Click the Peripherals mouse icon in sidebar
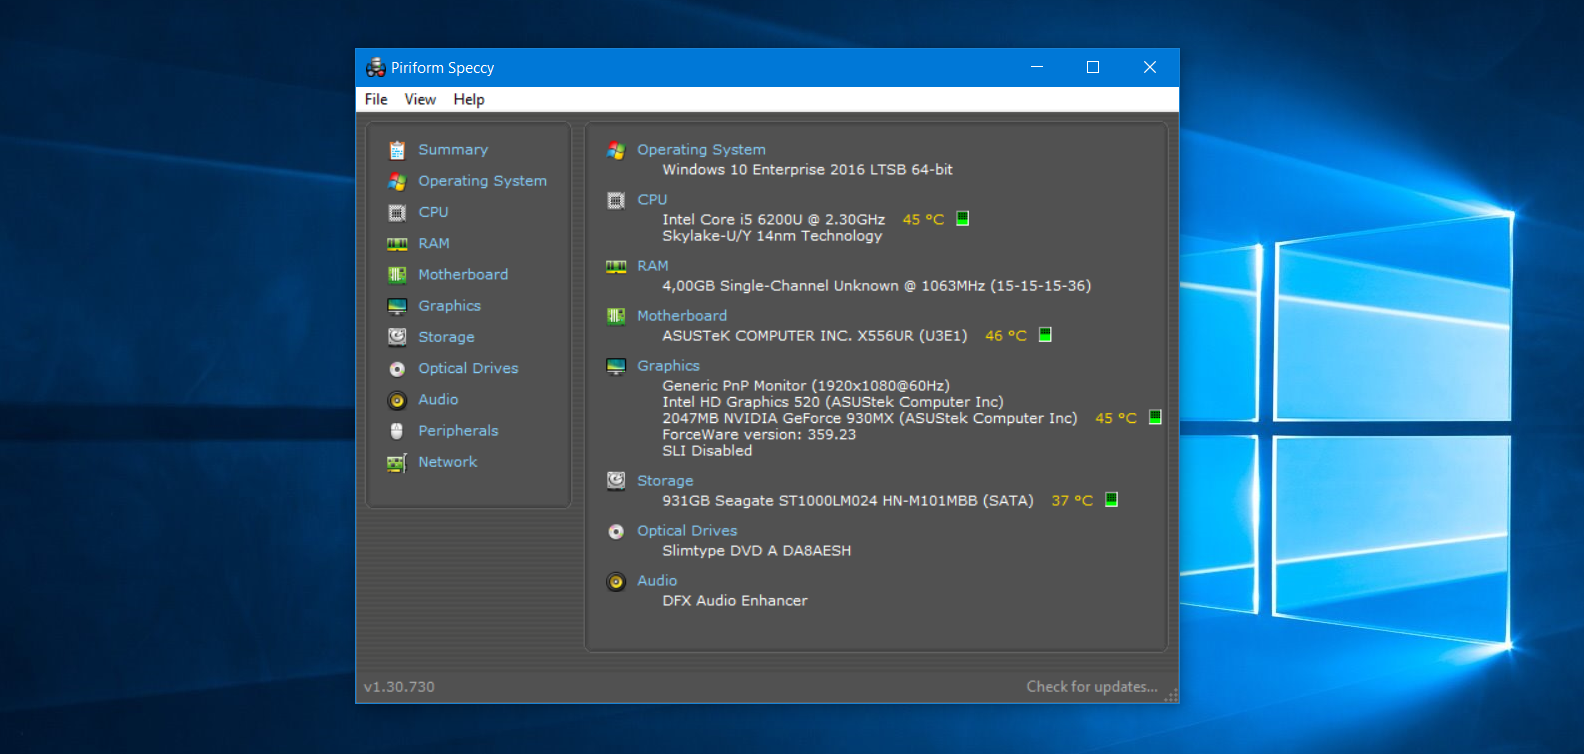The image size is (1584, 754). pyautogui.click(x=397, y=431)
